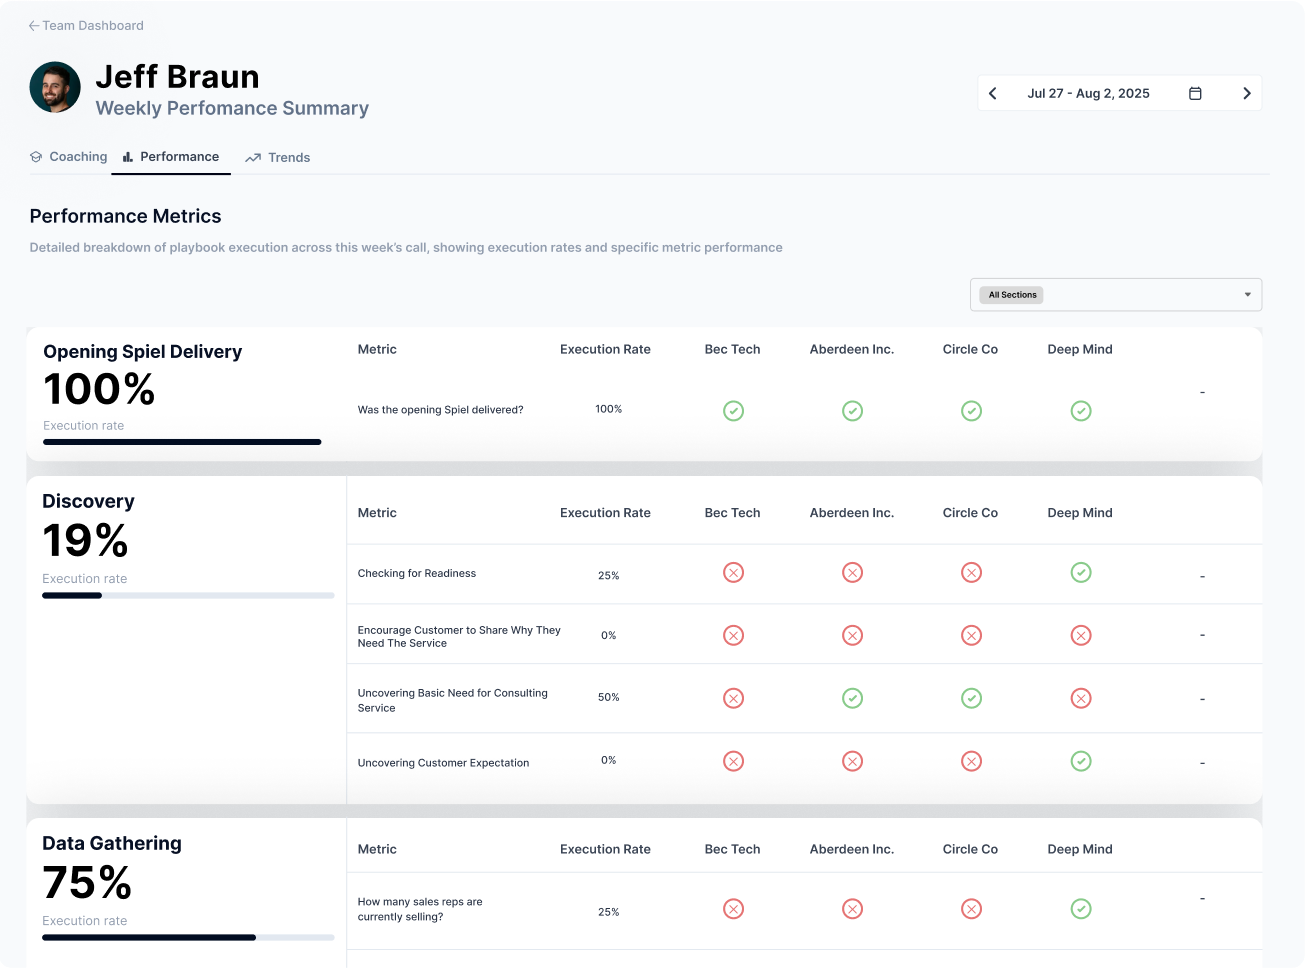
Task: Click the Data Gathering section title
Action: [112, 844]
